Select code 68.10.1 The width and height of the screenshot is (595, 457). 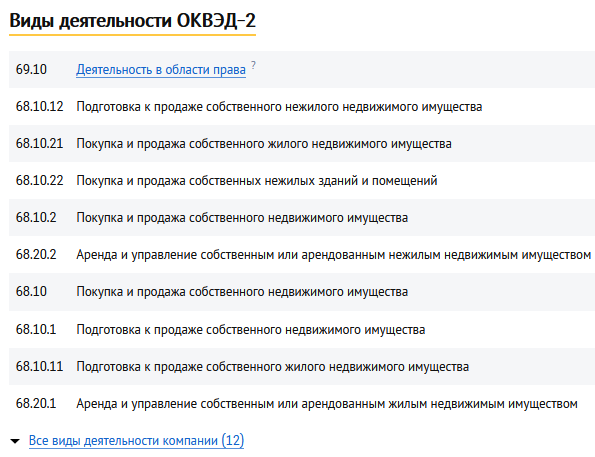pos(36,329)
